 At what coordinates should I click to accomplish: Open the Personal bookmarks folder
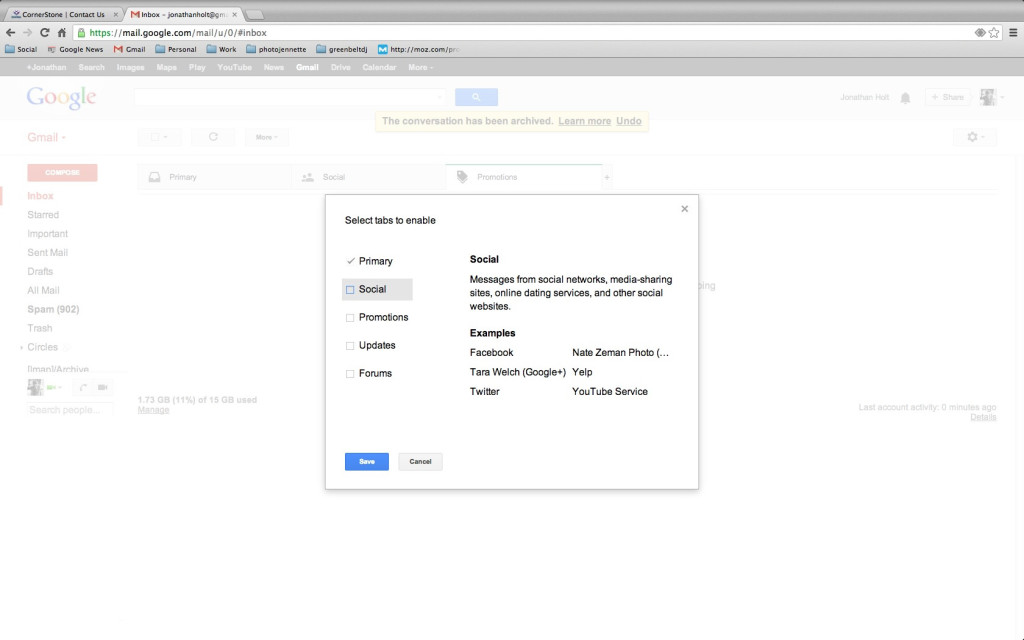pos(176,49)
